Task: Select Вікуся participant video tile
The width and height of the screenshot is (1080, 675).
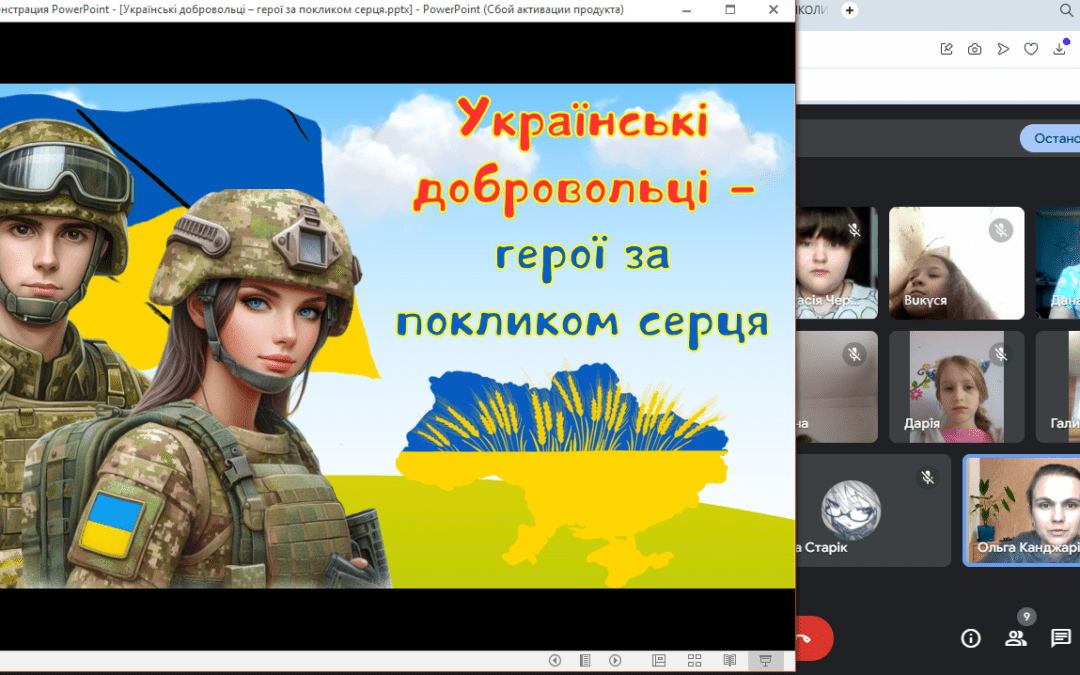Action: (956, 263)
